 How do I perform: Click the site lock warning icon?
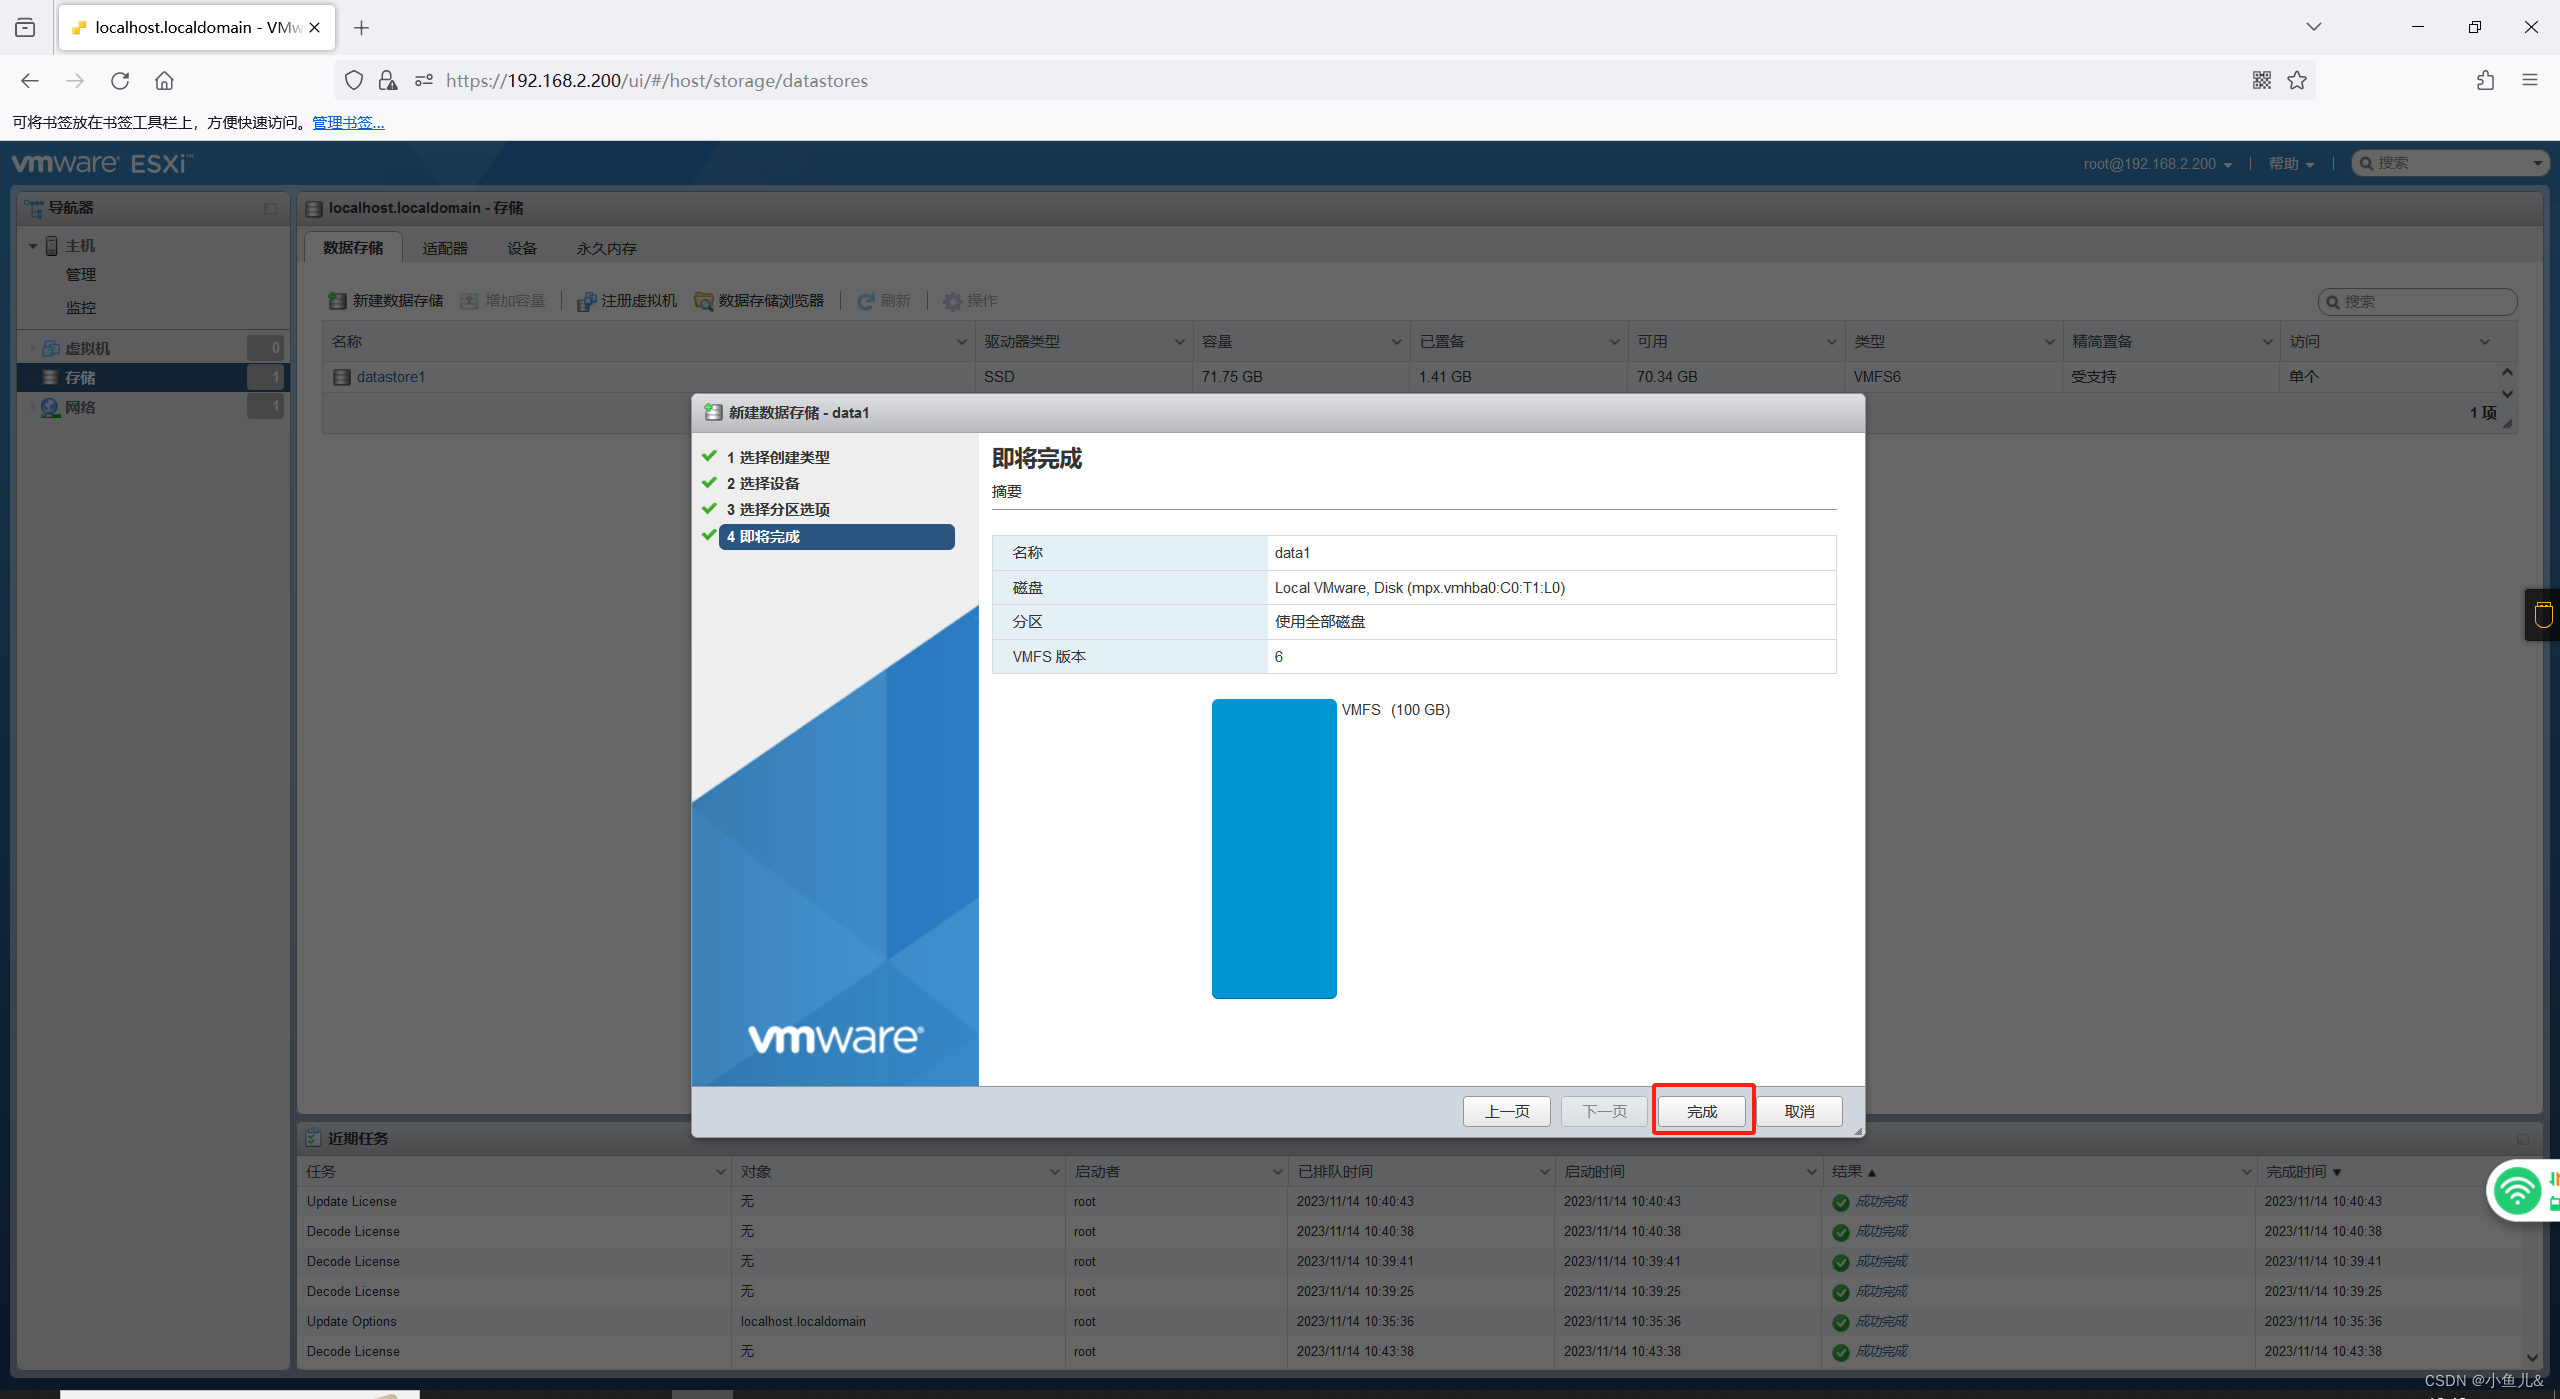click(x=388, y=80)
